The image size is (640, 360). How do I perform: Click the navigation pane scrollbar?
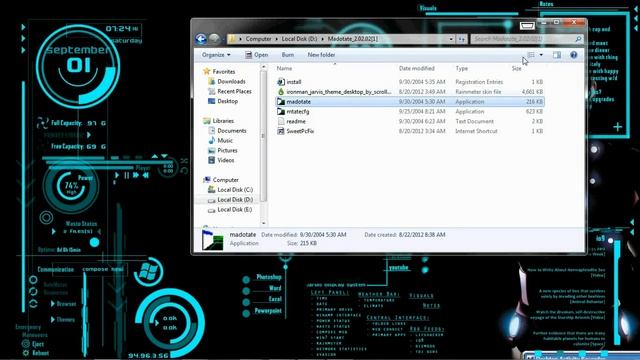click(263, 135)
